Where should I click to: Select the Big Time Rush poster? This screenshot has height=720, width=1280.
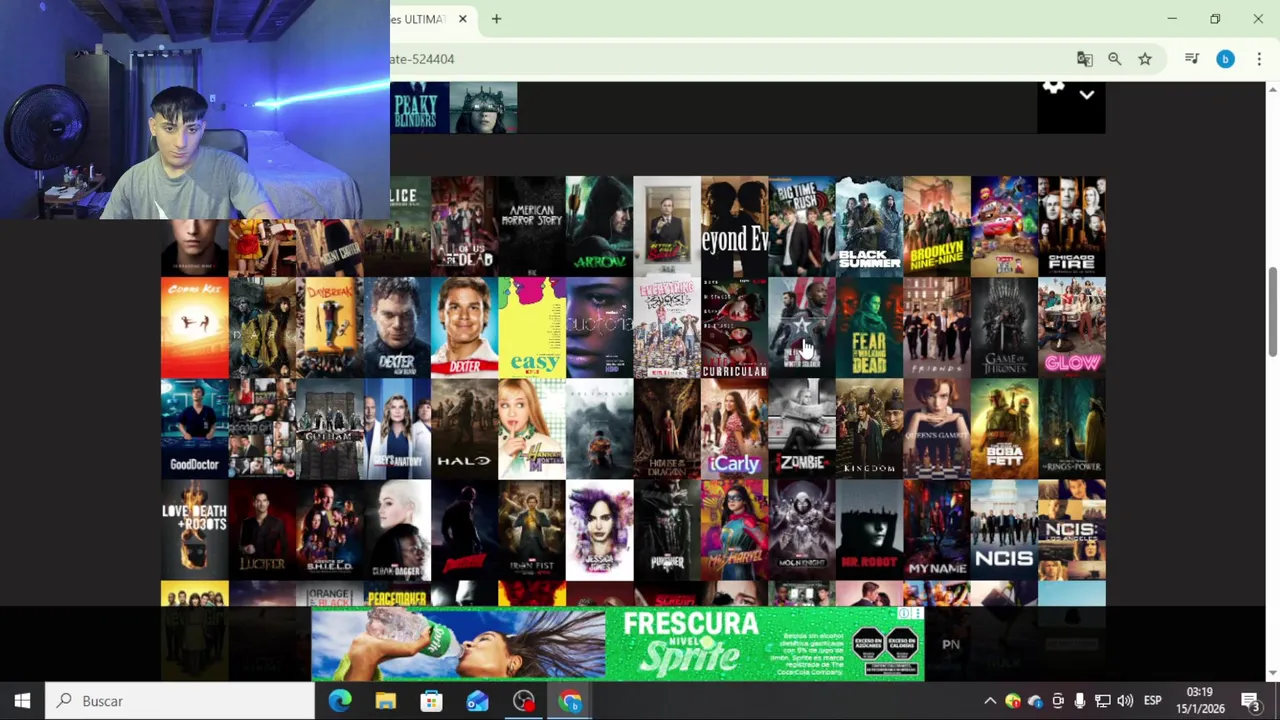(x=801, y=226)
